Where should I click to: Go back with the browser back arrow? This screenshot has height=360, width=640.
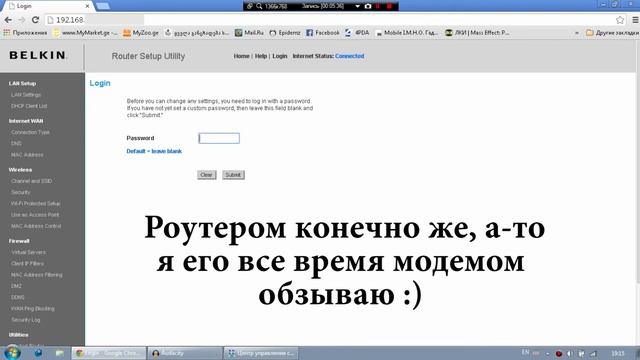point(8,20)
